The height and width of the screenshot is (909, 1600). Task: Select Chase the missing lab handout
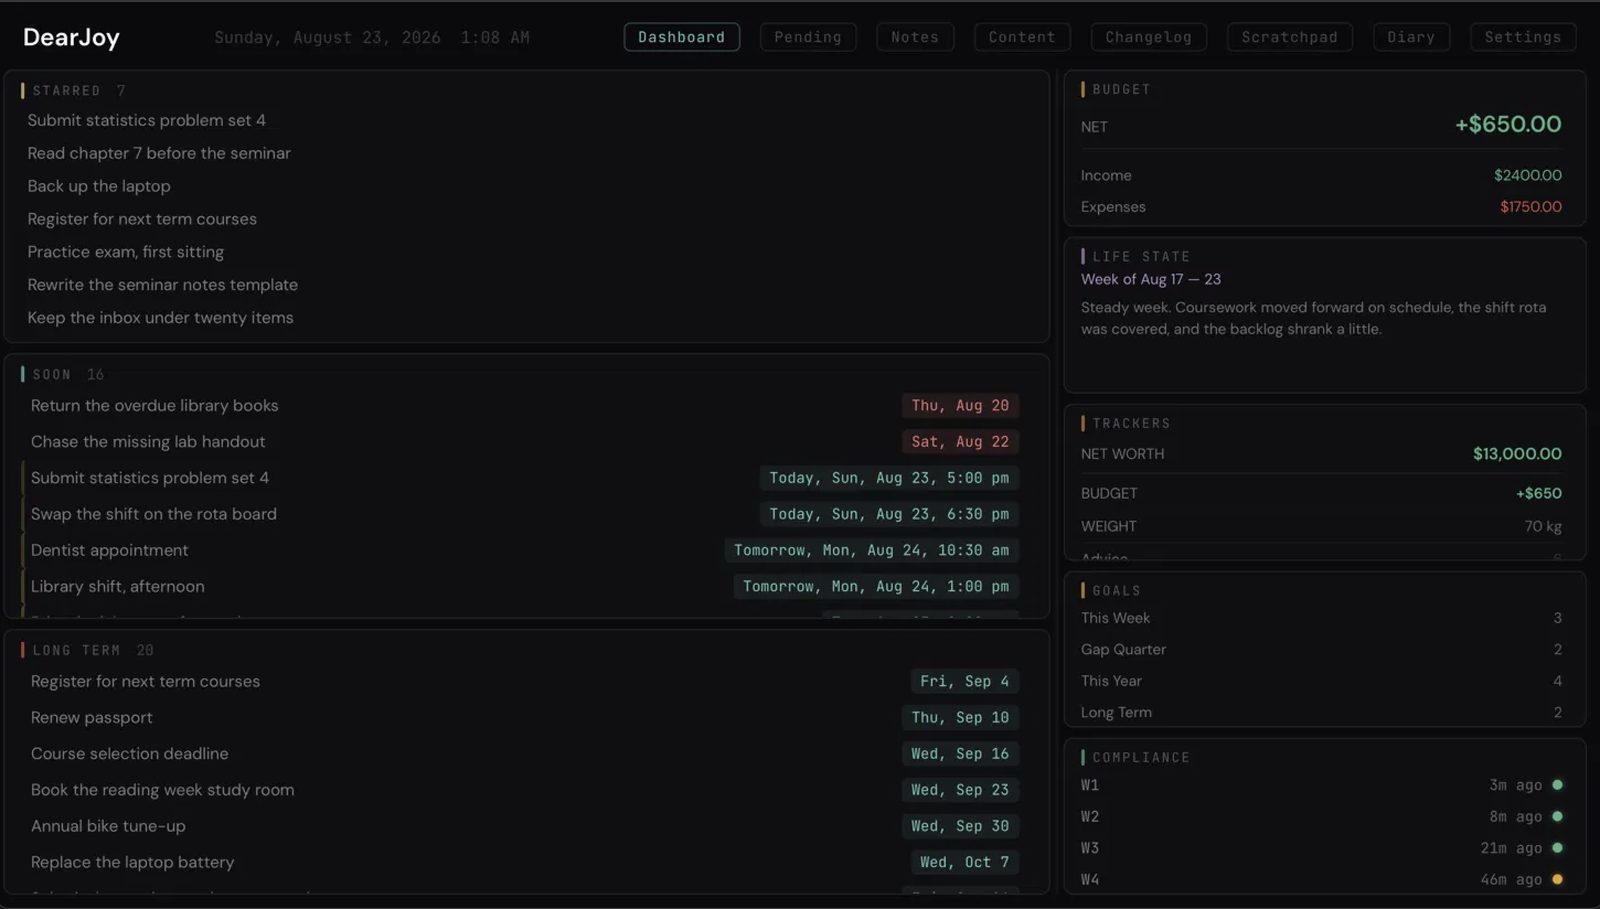click(148, 442)
